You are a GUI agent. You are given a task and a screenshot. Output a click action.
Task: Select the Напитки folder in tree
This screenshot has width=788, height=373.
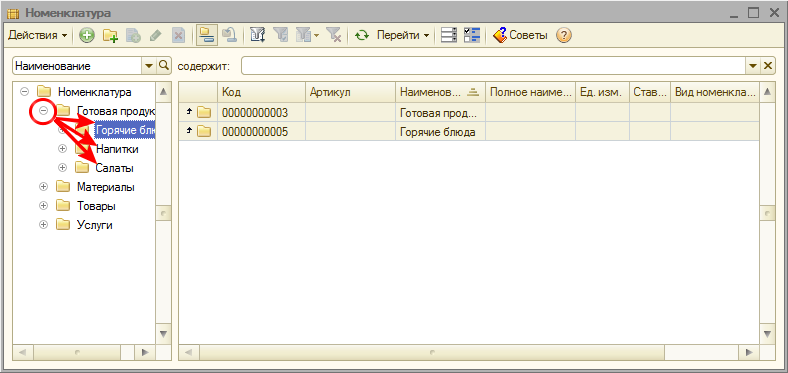[x=117, y=149]
